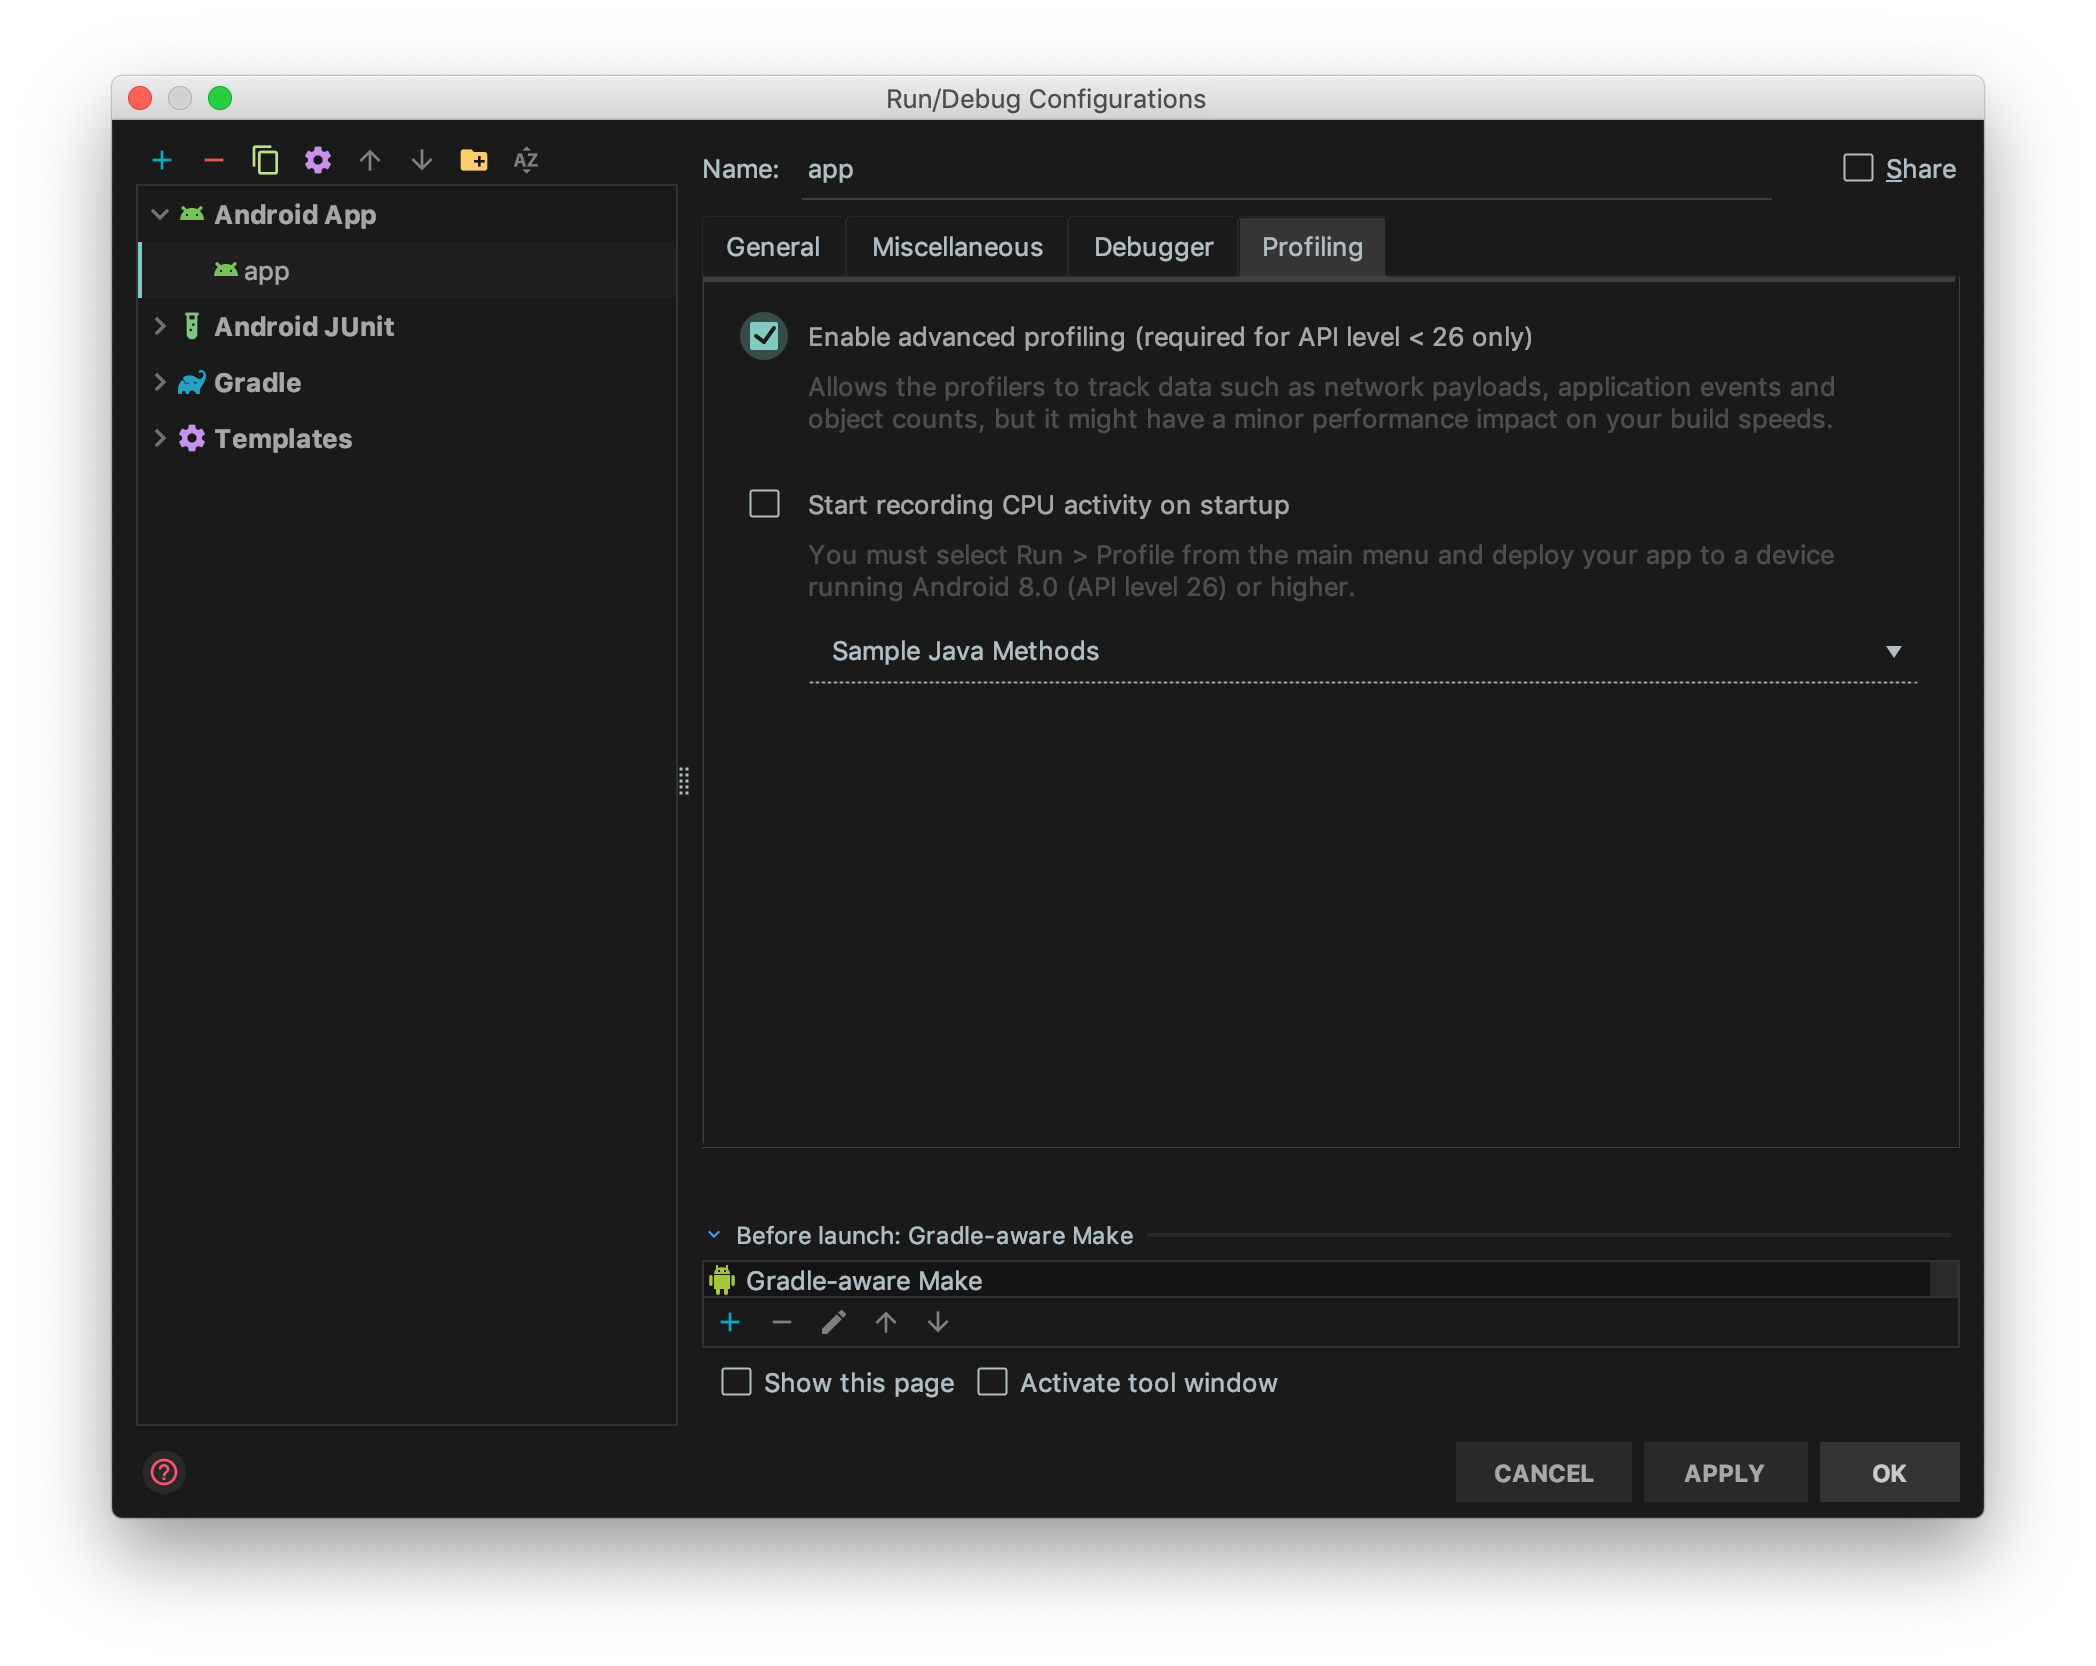Select app under Android App tree
This screenshot has width=2096, height=1666.
[x=267, y=271]
